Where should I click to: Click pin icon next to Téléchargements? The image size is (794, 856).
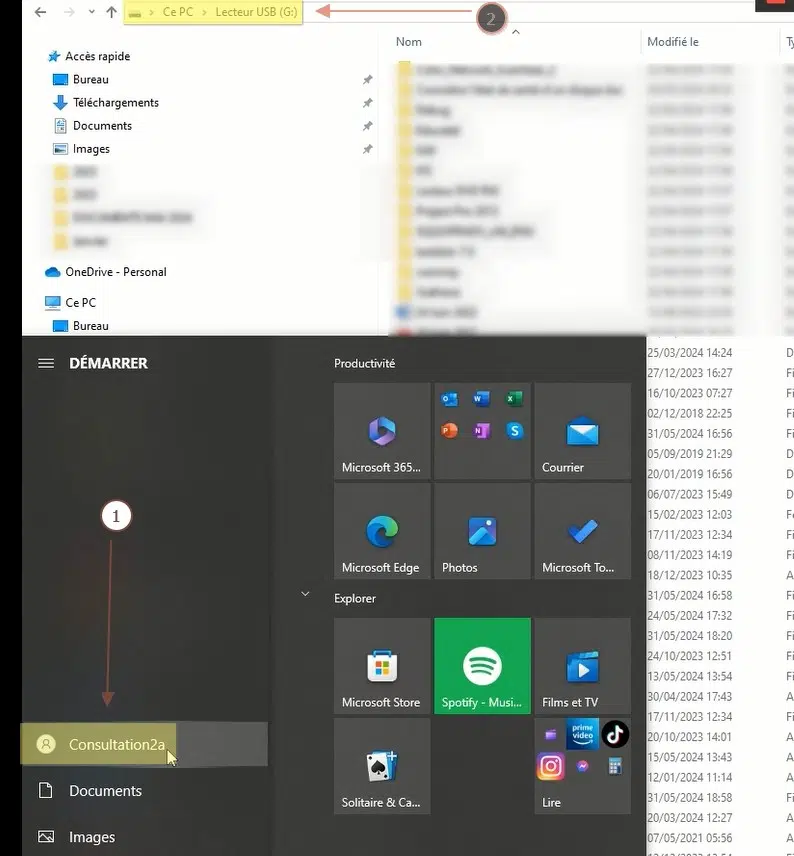tap(368, 103)
